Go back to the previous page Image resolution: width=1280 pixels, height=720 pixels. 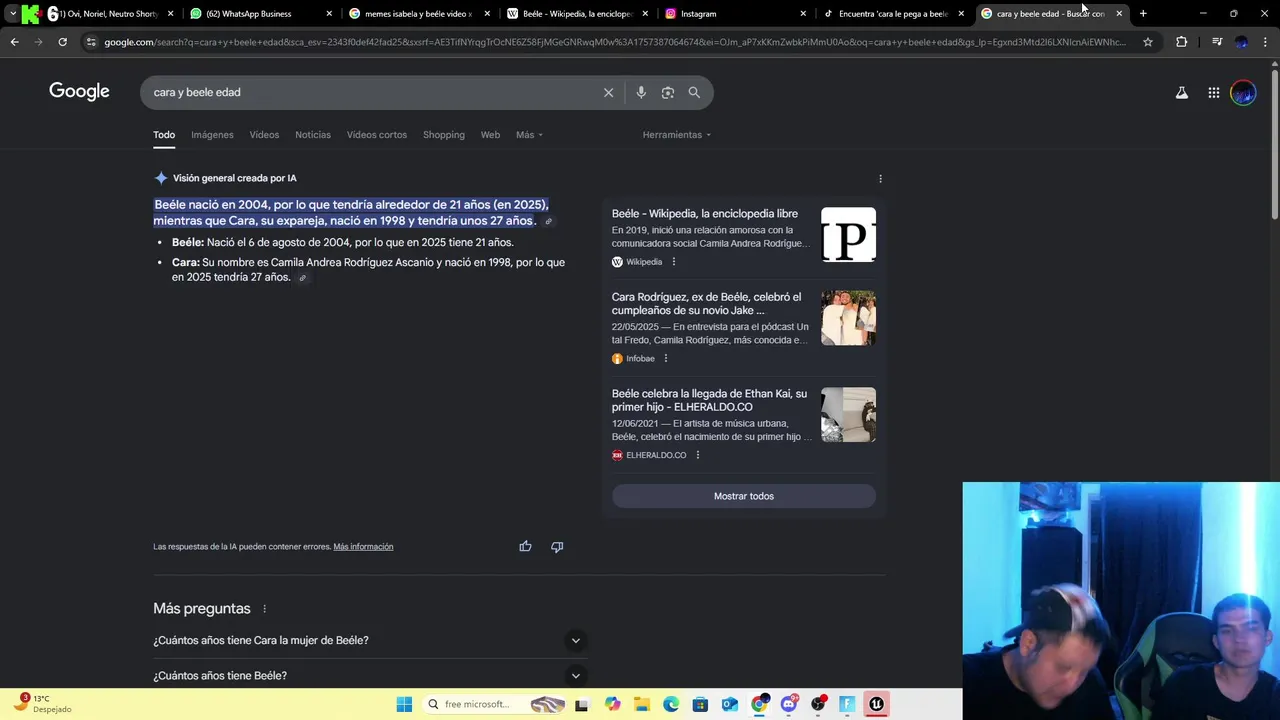[14, 42]
